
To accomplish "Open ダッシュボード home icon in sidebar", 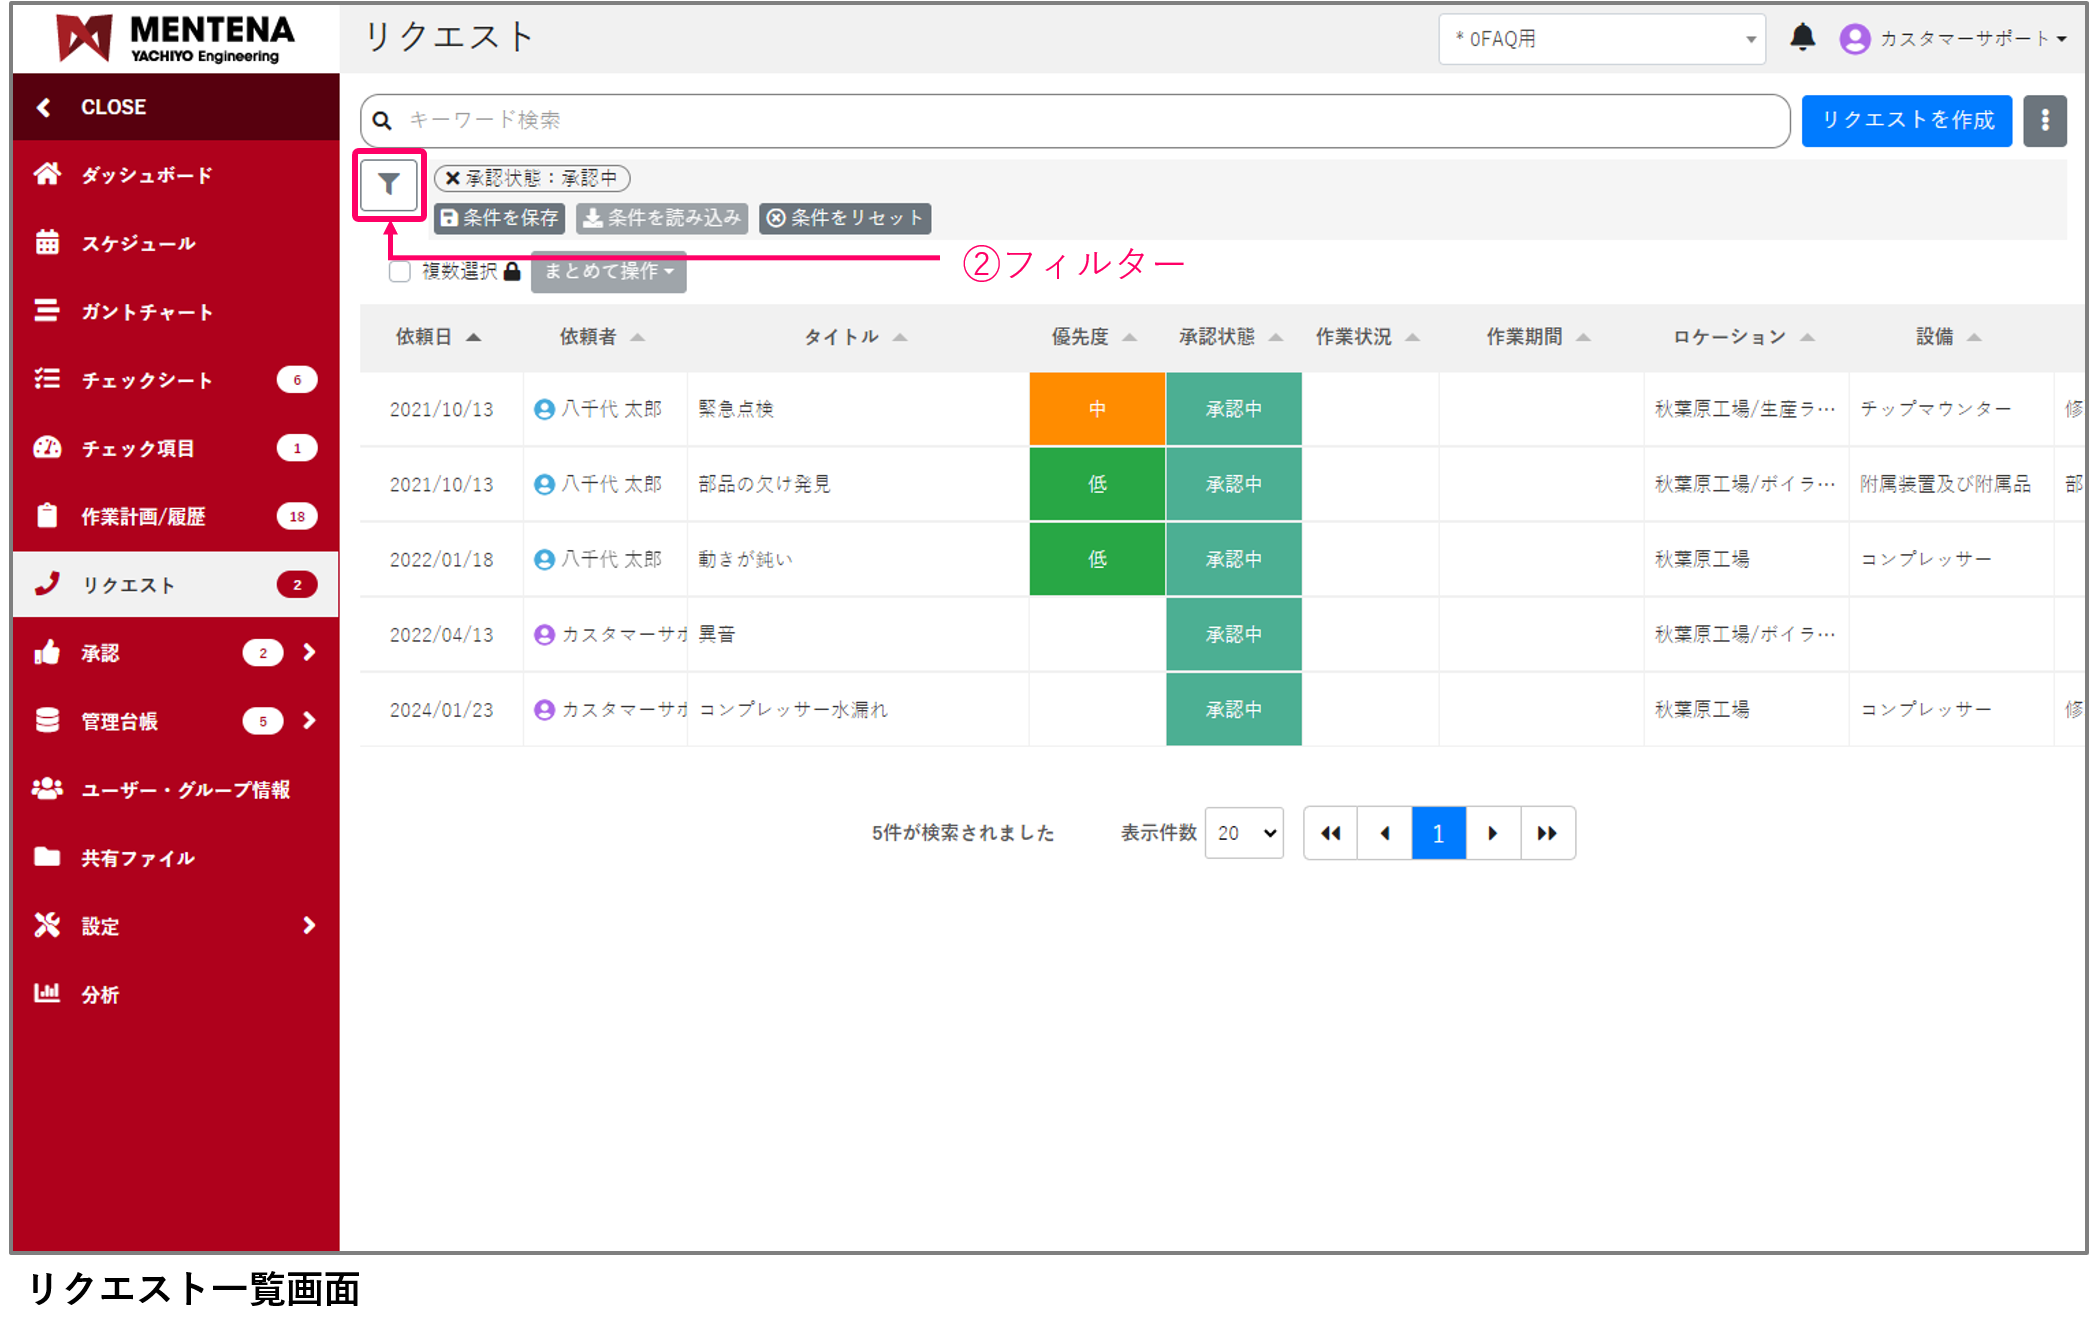I will [x=47, y=174].
